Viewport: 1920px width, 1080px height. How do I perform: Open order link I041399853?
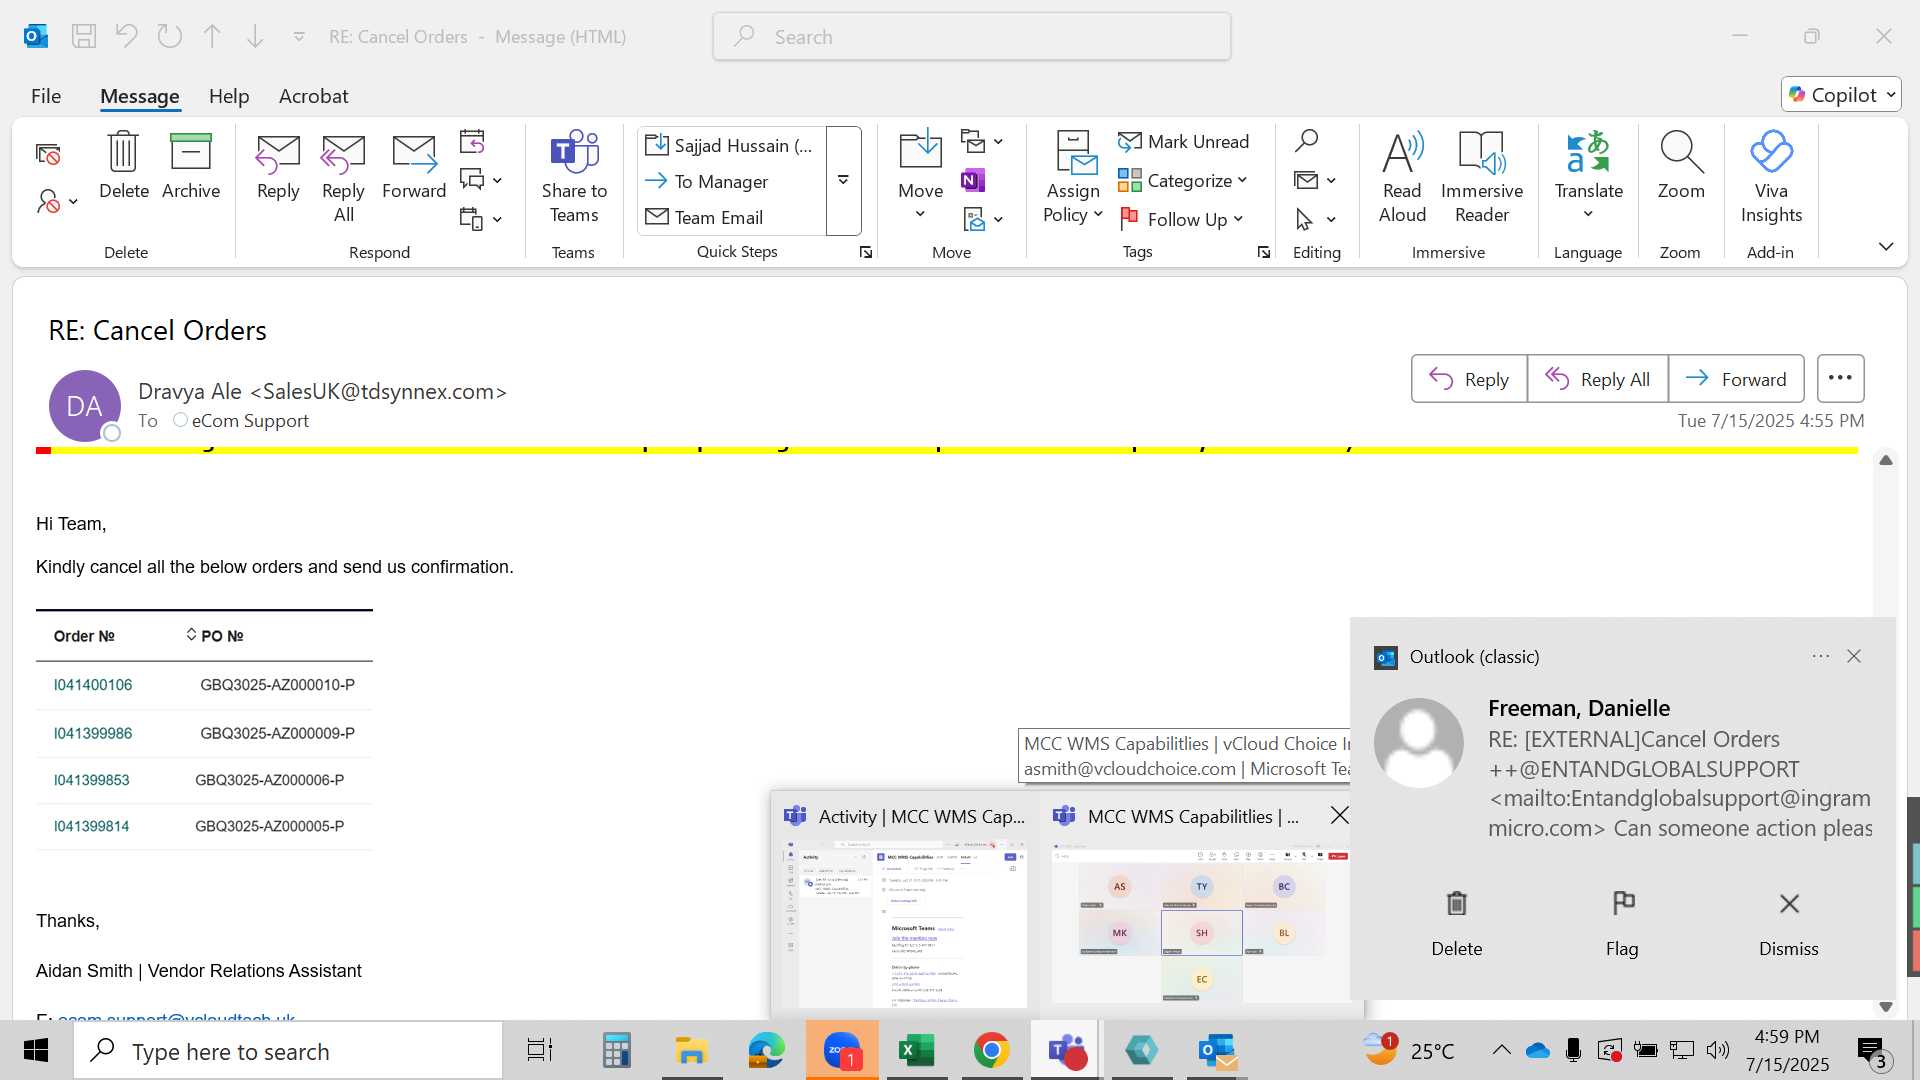92,780
